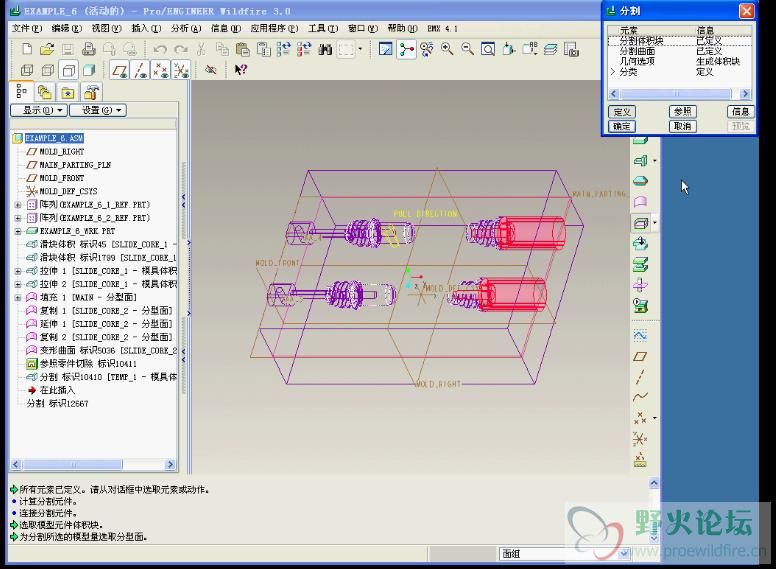Screen dimensions: 776x569
Task: Click the split volume icon in right toolbar
Action: coord(641,223)
